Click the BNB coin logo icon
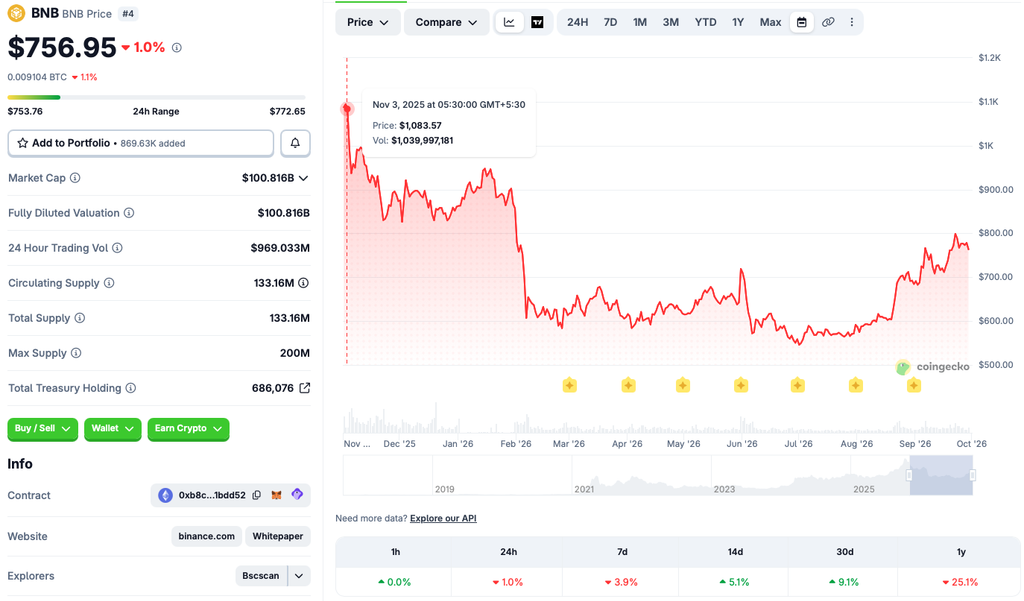 tap(16, 13)
